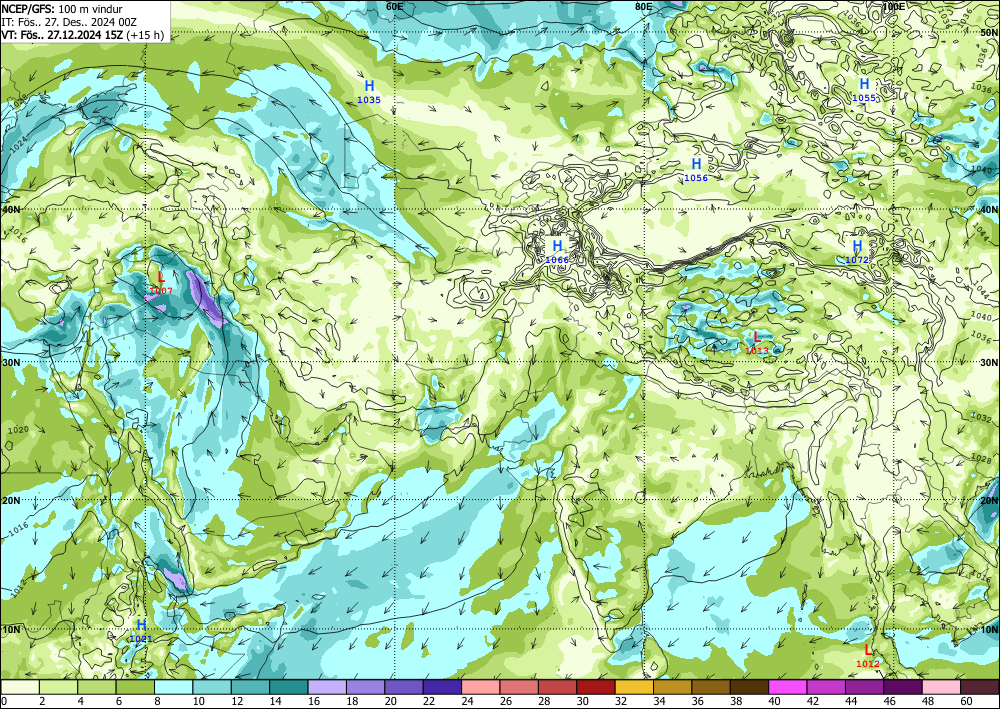Choose the 30–32 dark red legend swatch
This screenshot has height=709, width=1000.
596,687
